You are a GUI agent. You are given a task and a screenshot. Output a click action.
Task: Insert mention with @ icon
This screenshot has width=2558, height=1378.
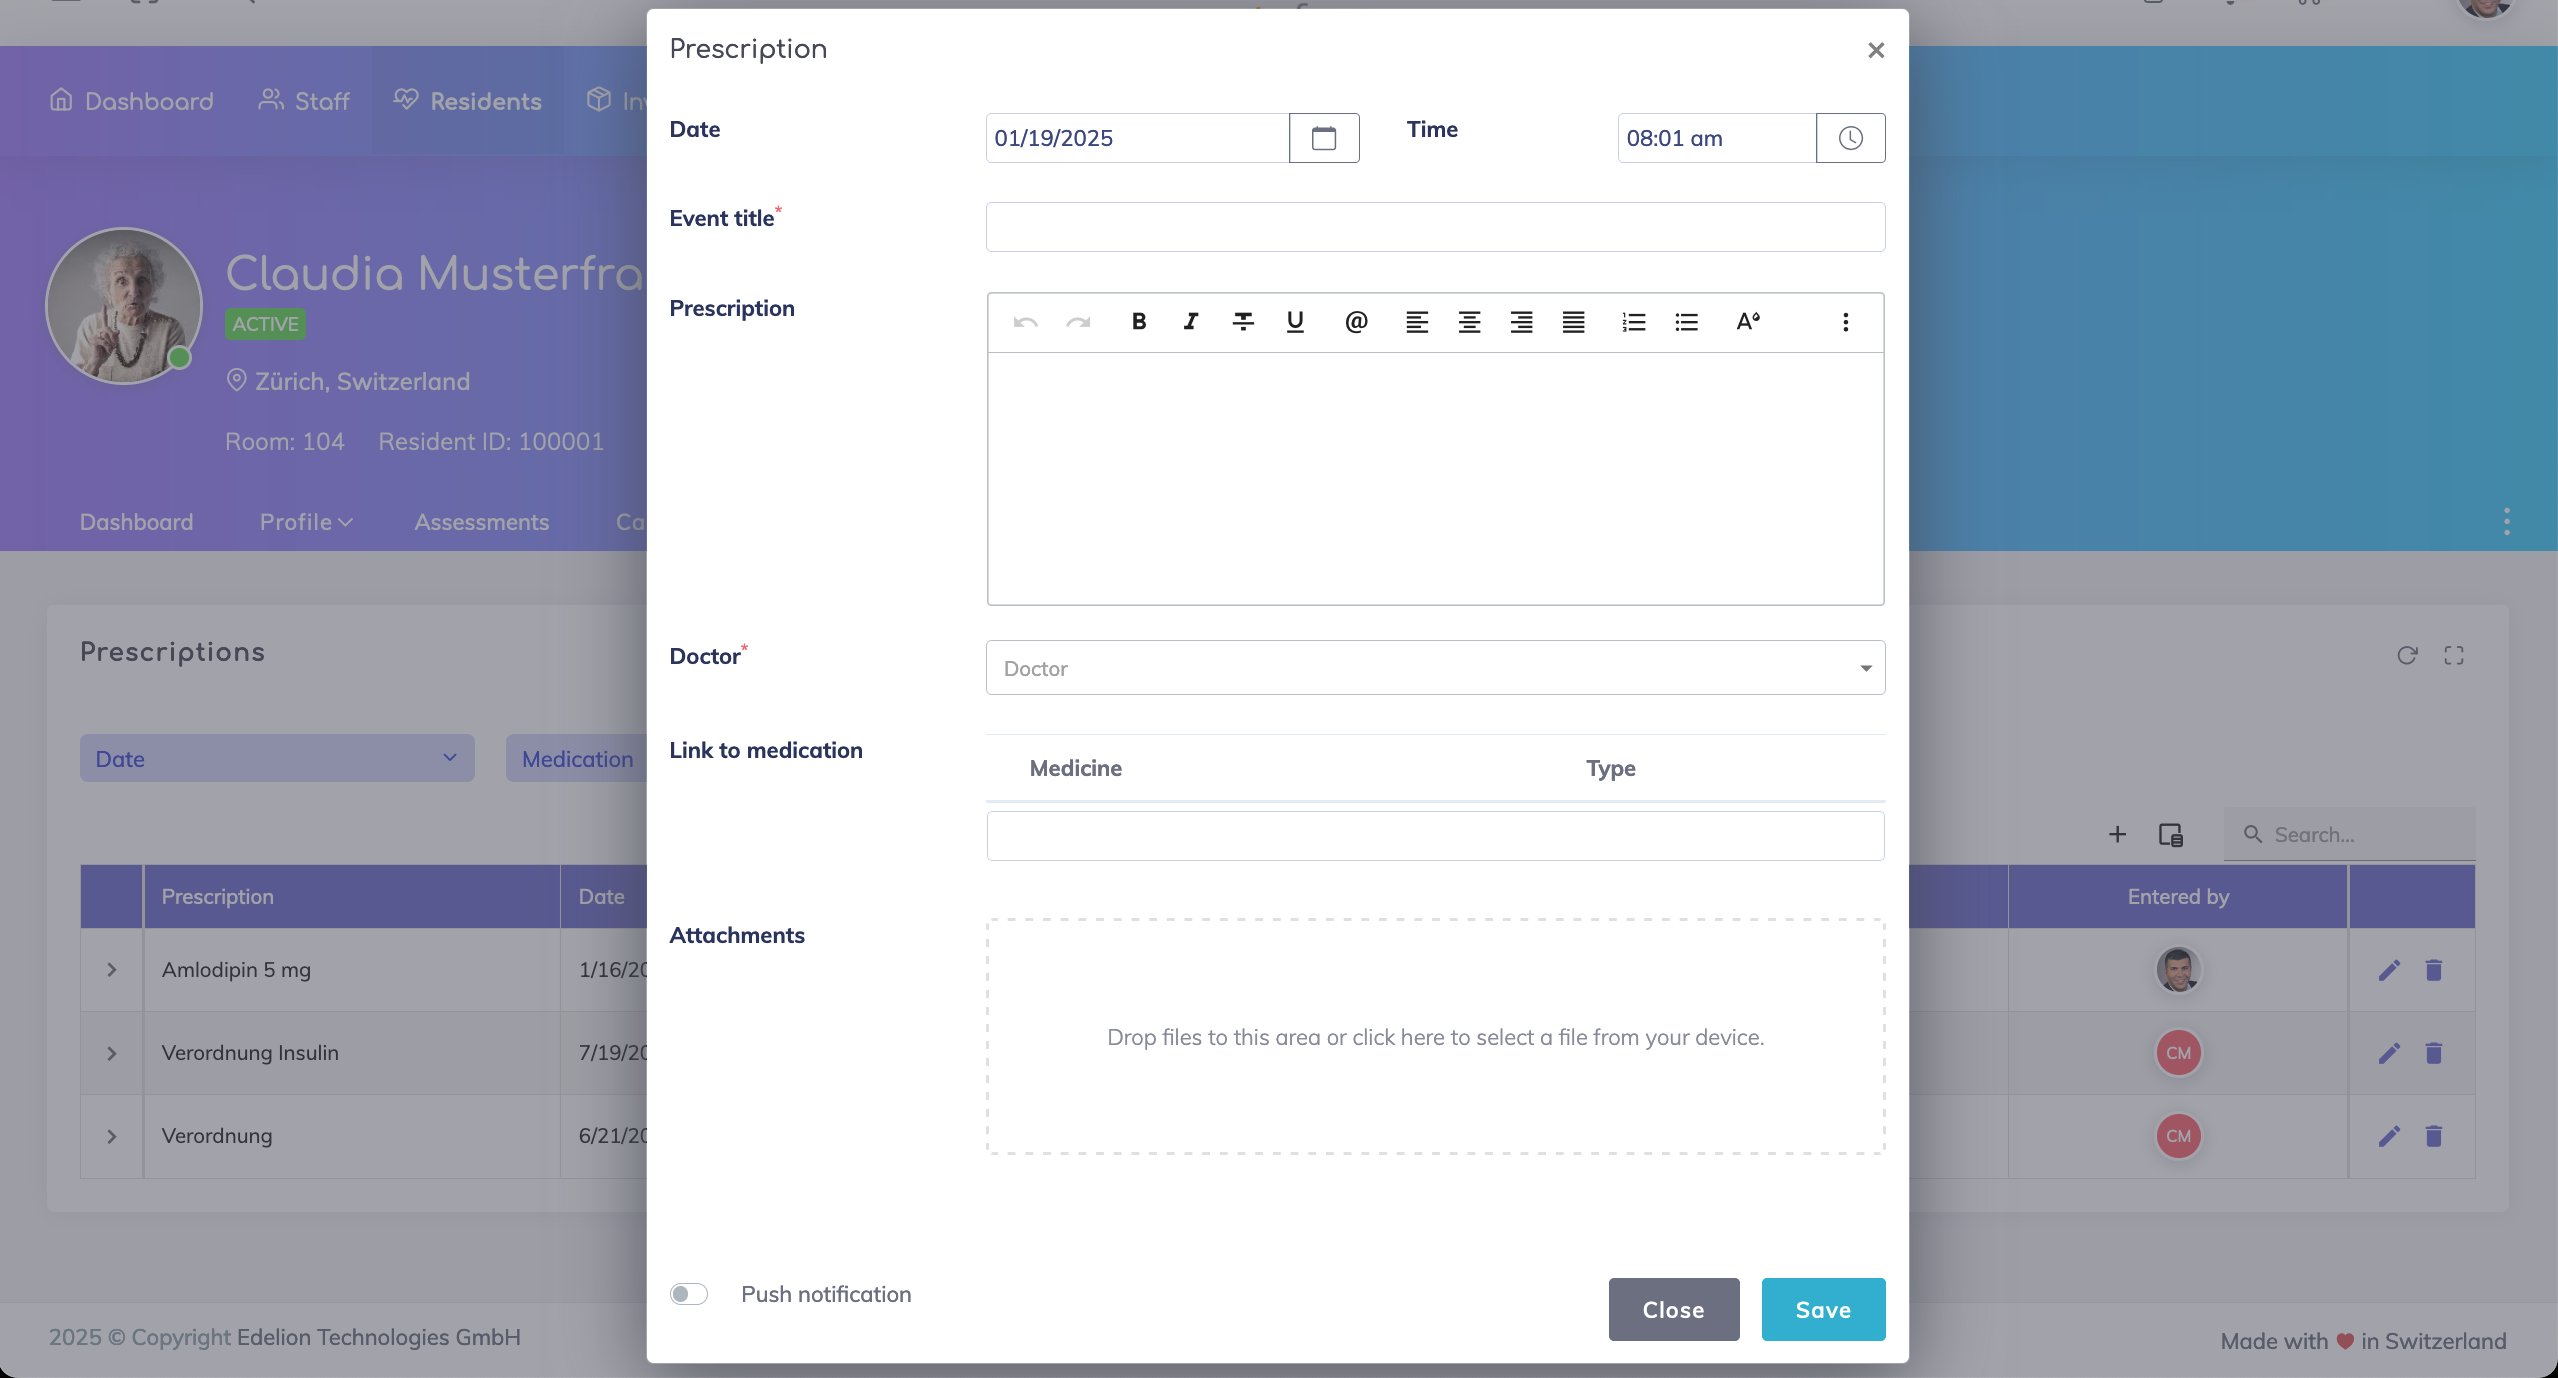1356,322
